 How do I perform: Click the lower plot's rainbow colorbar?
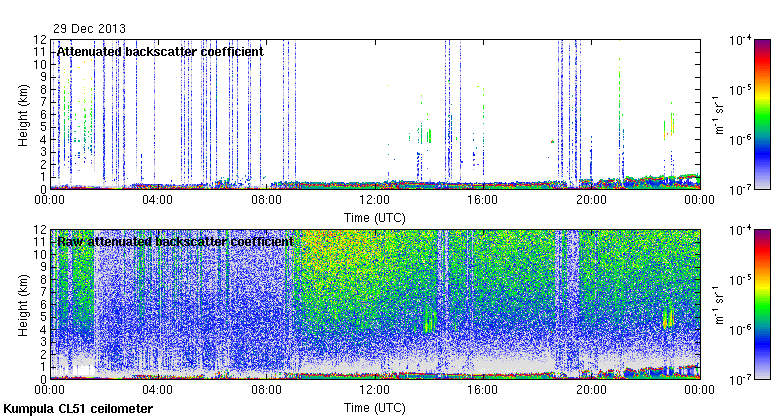pyautogui.click(x=762, y=305)
